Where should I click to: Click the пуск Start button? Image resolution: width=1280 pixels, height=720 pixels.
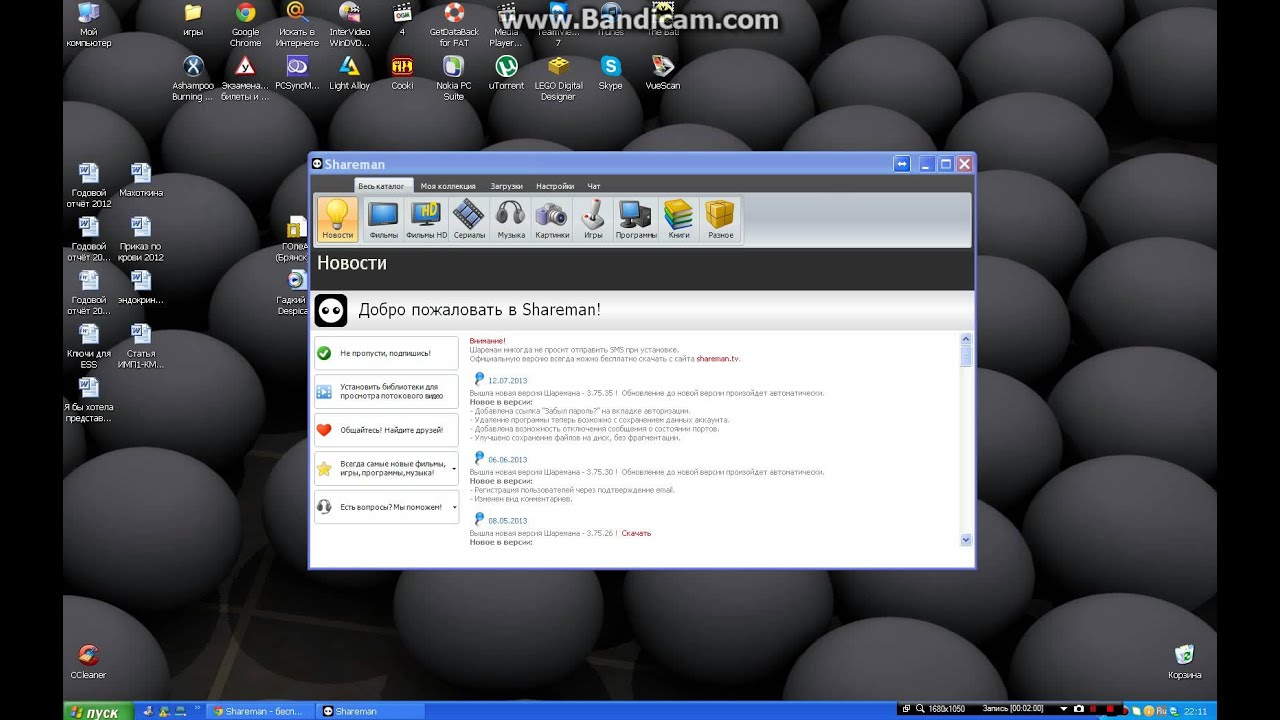point(97,712)
